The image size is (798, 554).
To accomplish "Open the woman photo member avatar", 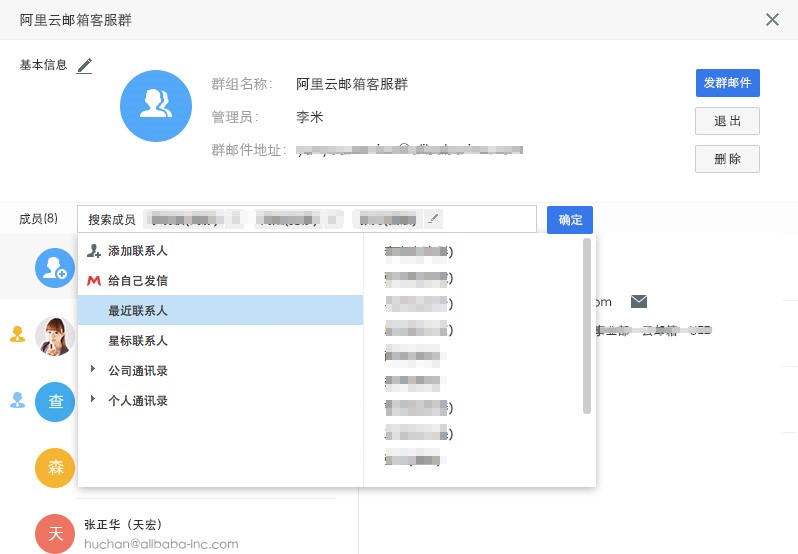I will pyautogui.click(x=55, y=336).
